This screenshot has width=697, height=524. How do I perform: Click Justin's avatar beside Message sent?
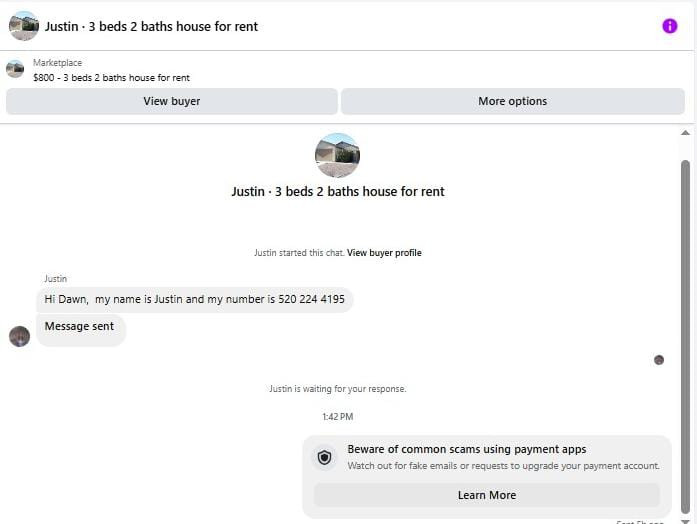(20, 336)
